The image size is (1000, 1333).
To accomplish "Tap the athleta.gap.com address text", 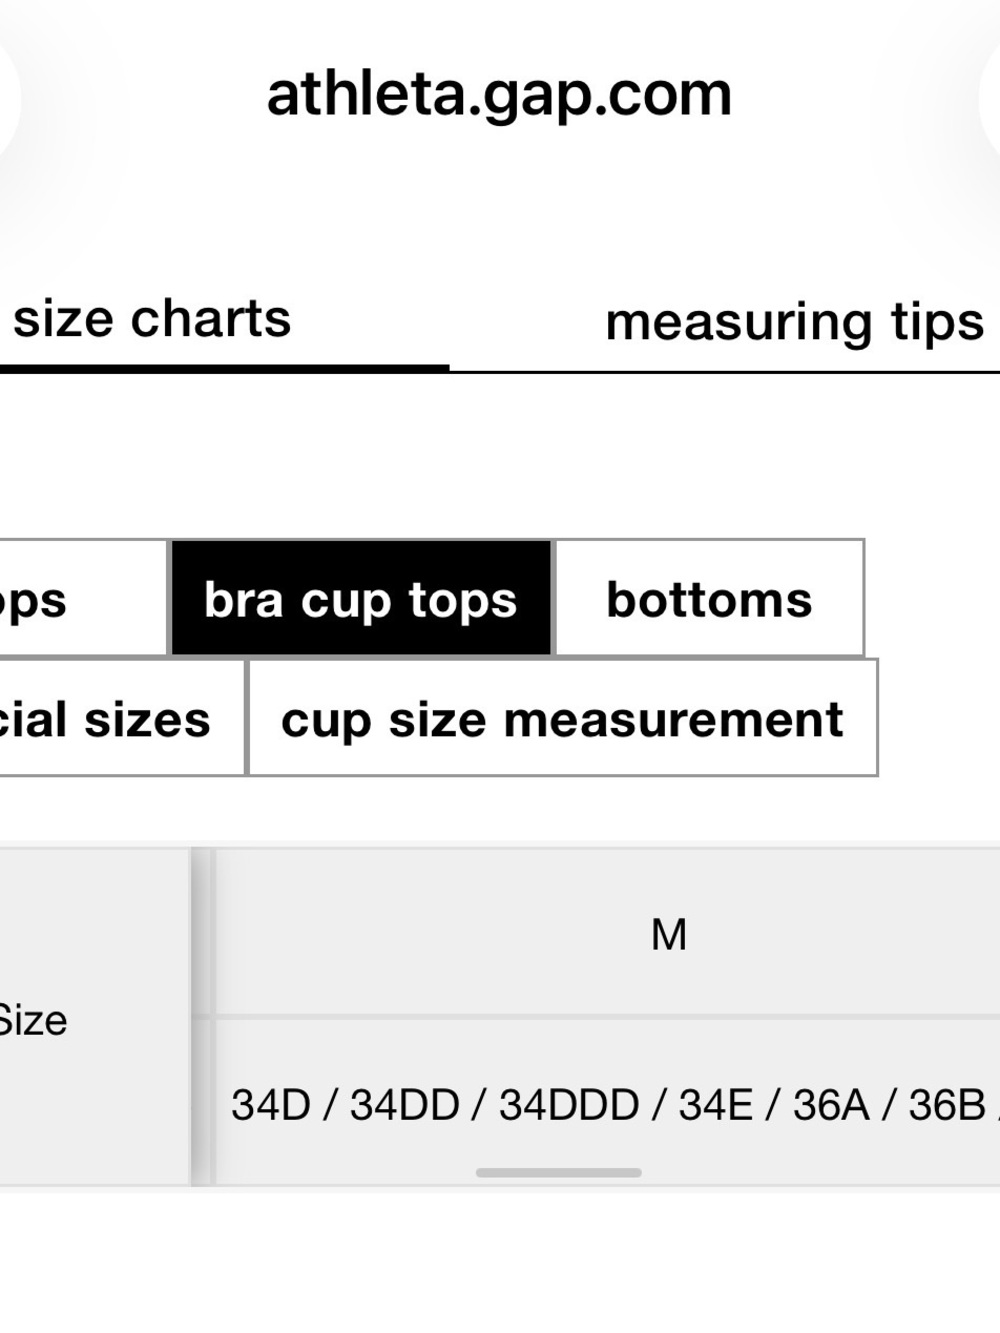I will pos(499,96).
